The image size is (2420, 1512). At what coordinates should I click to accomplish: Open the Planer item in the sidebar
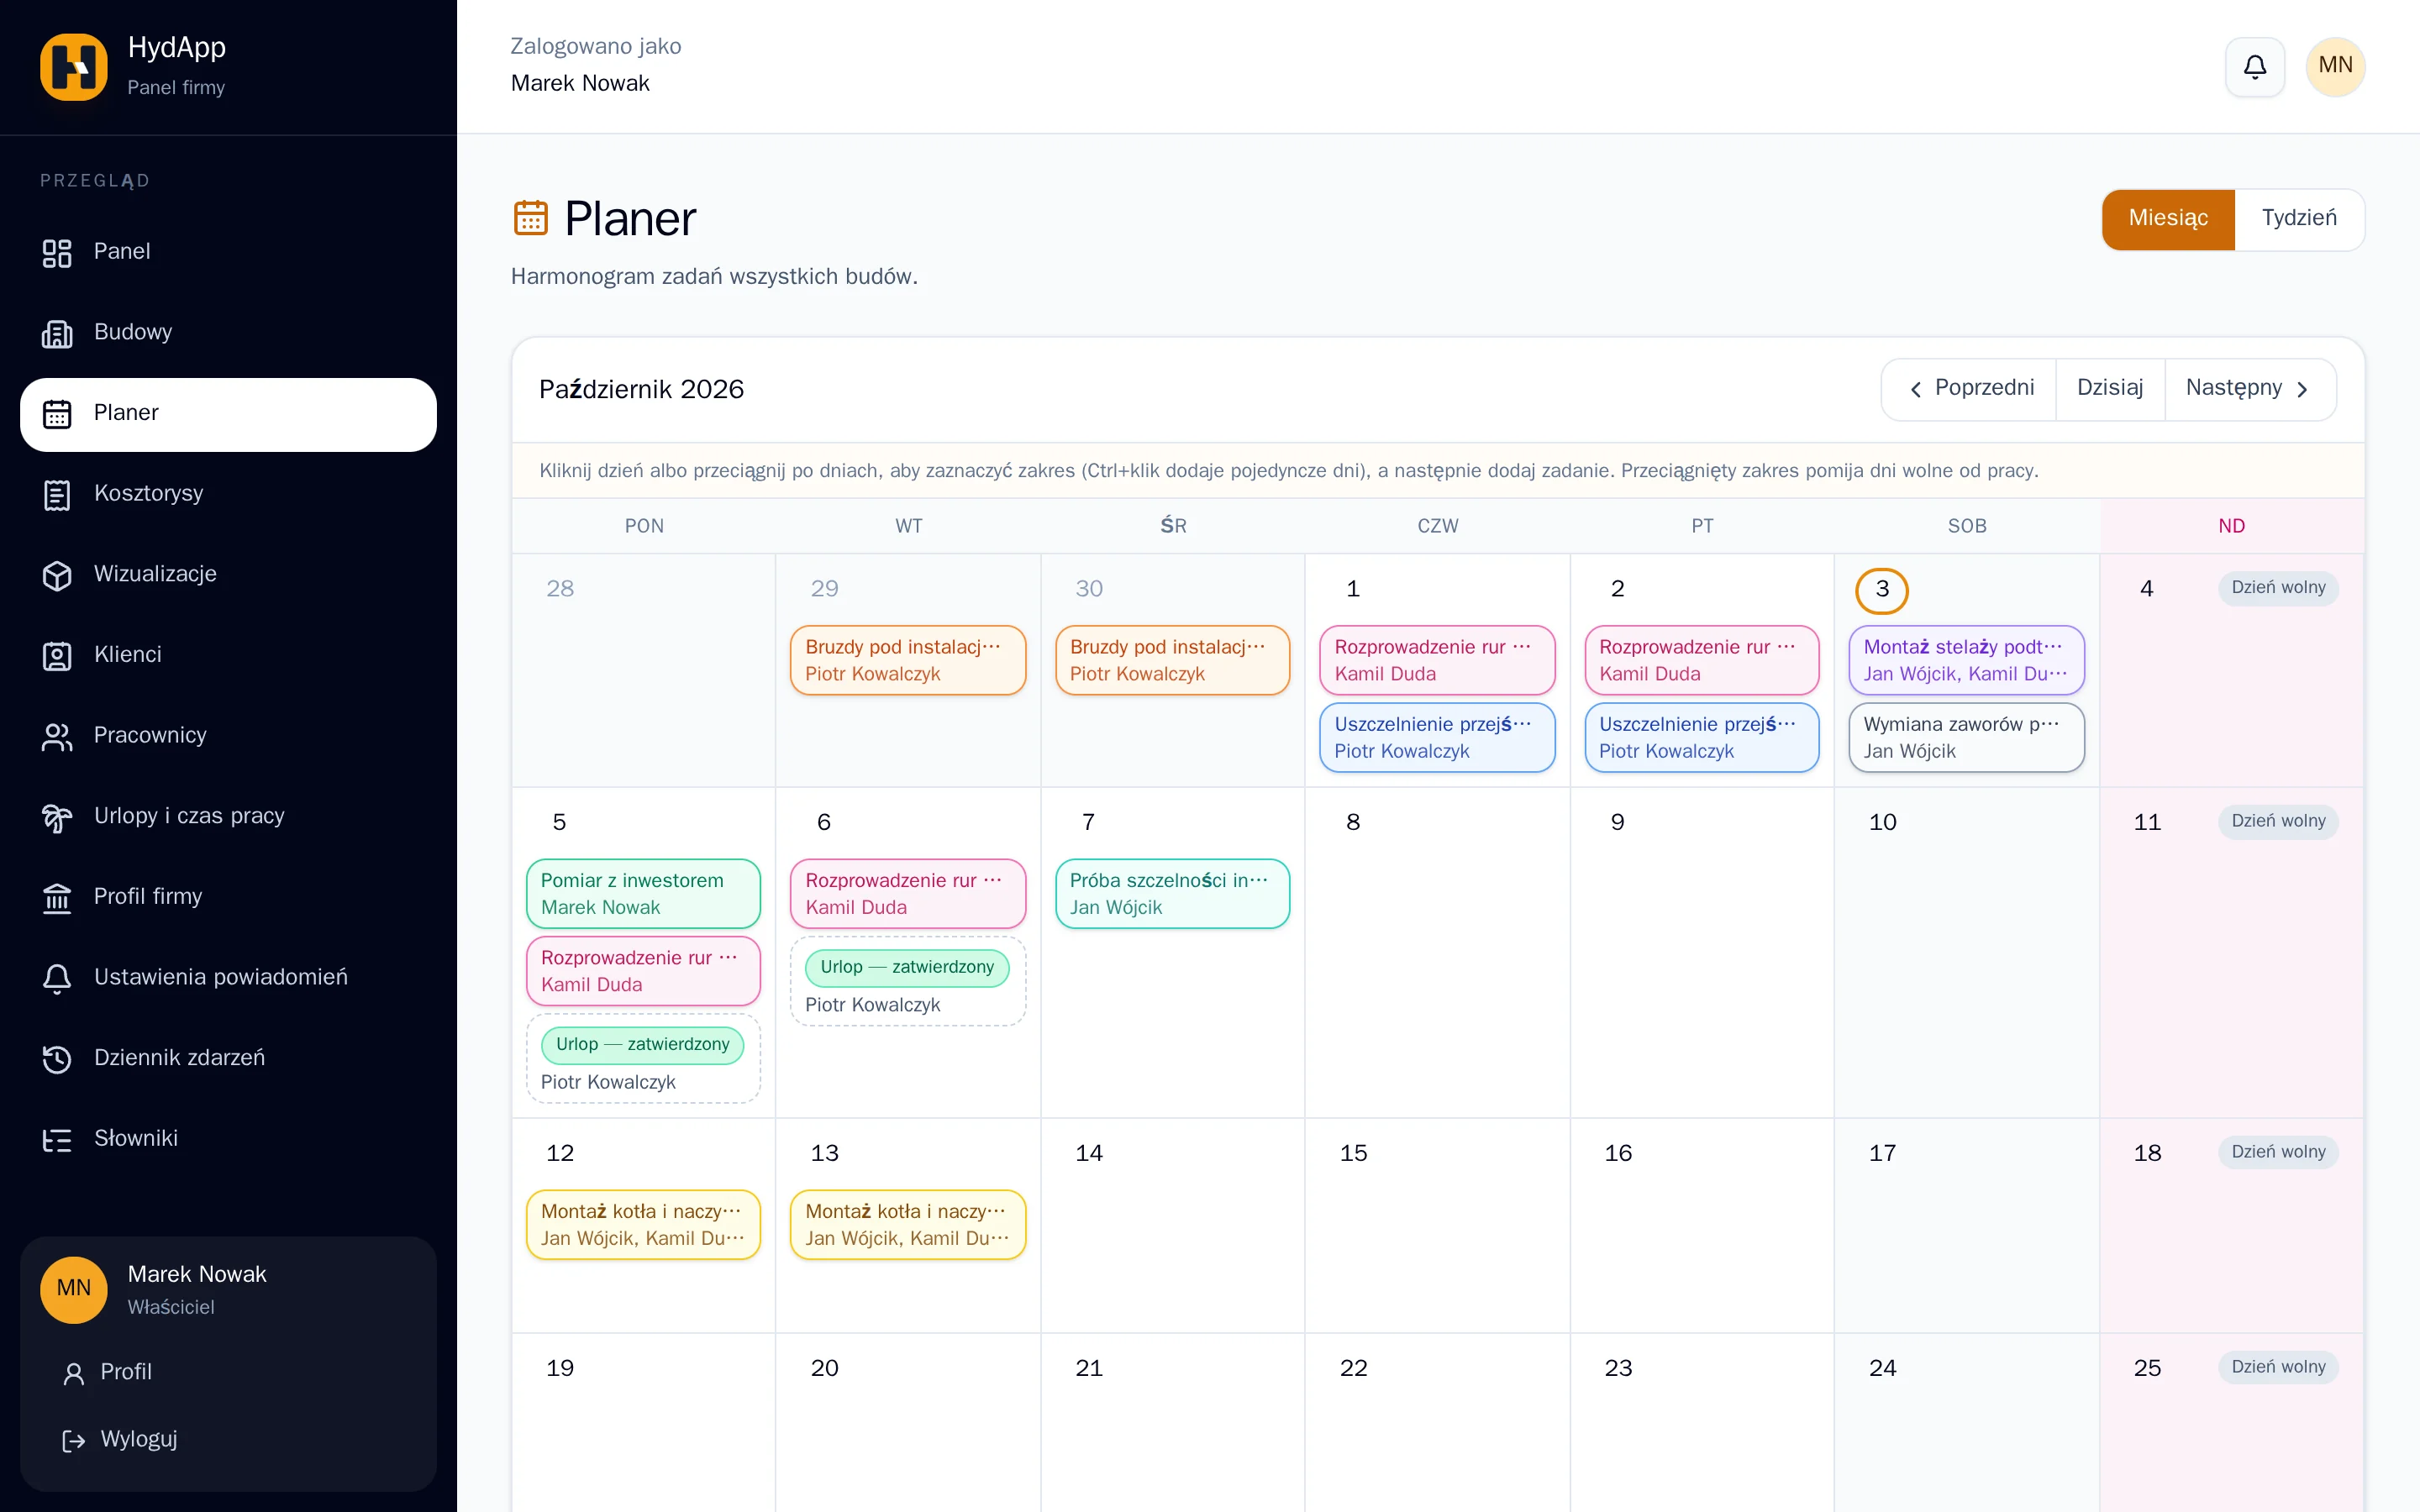(x=228, y=414)
